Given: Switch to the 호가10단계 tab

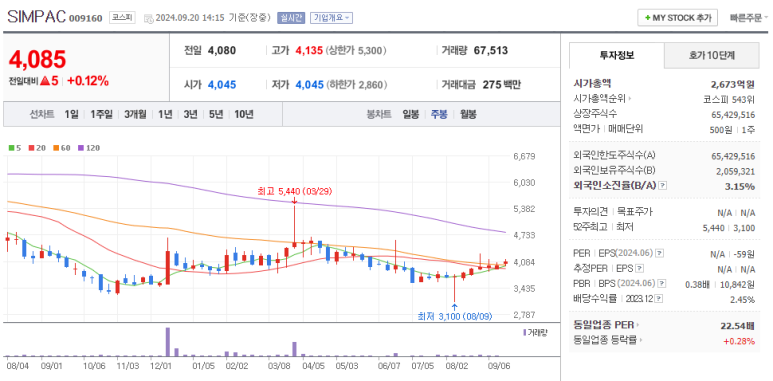Looking at the screenshot, I should point(711,55).
